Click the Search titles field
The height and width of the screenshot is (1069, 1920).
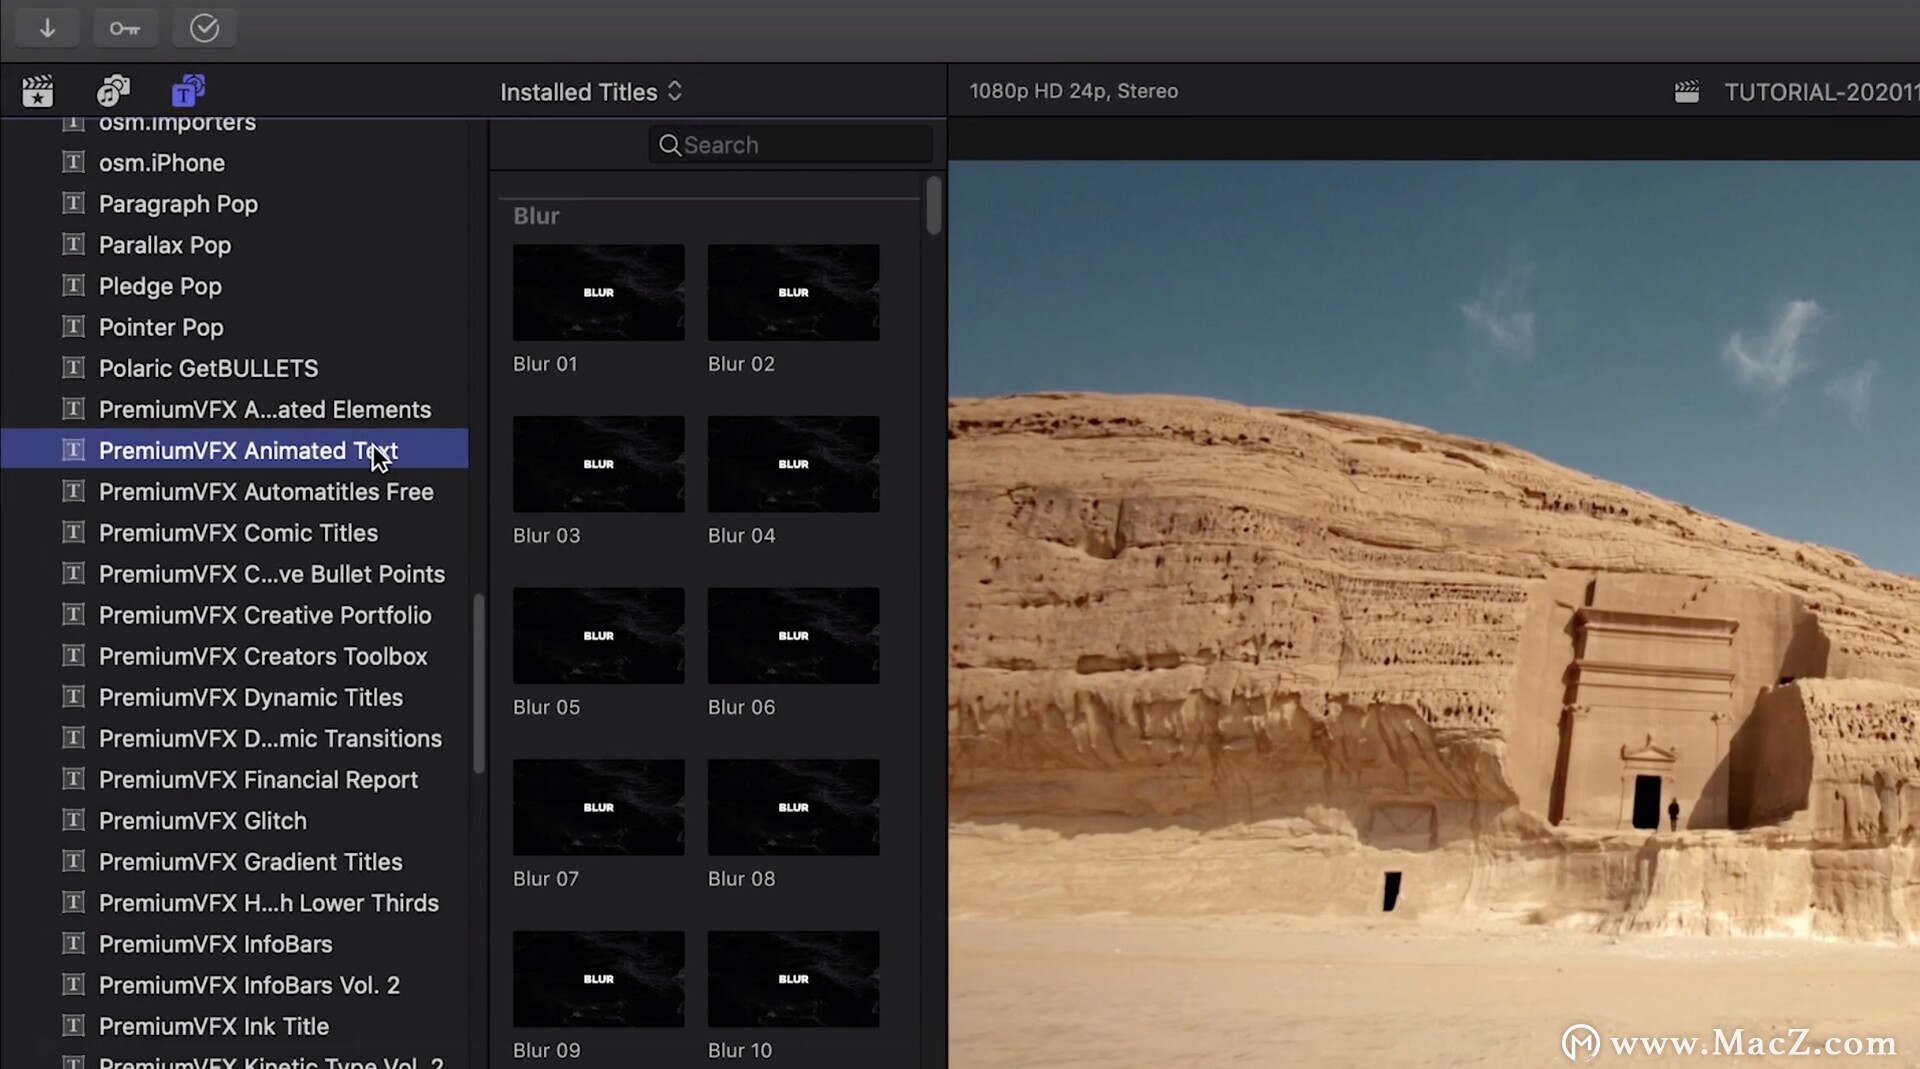click(790, 145)
